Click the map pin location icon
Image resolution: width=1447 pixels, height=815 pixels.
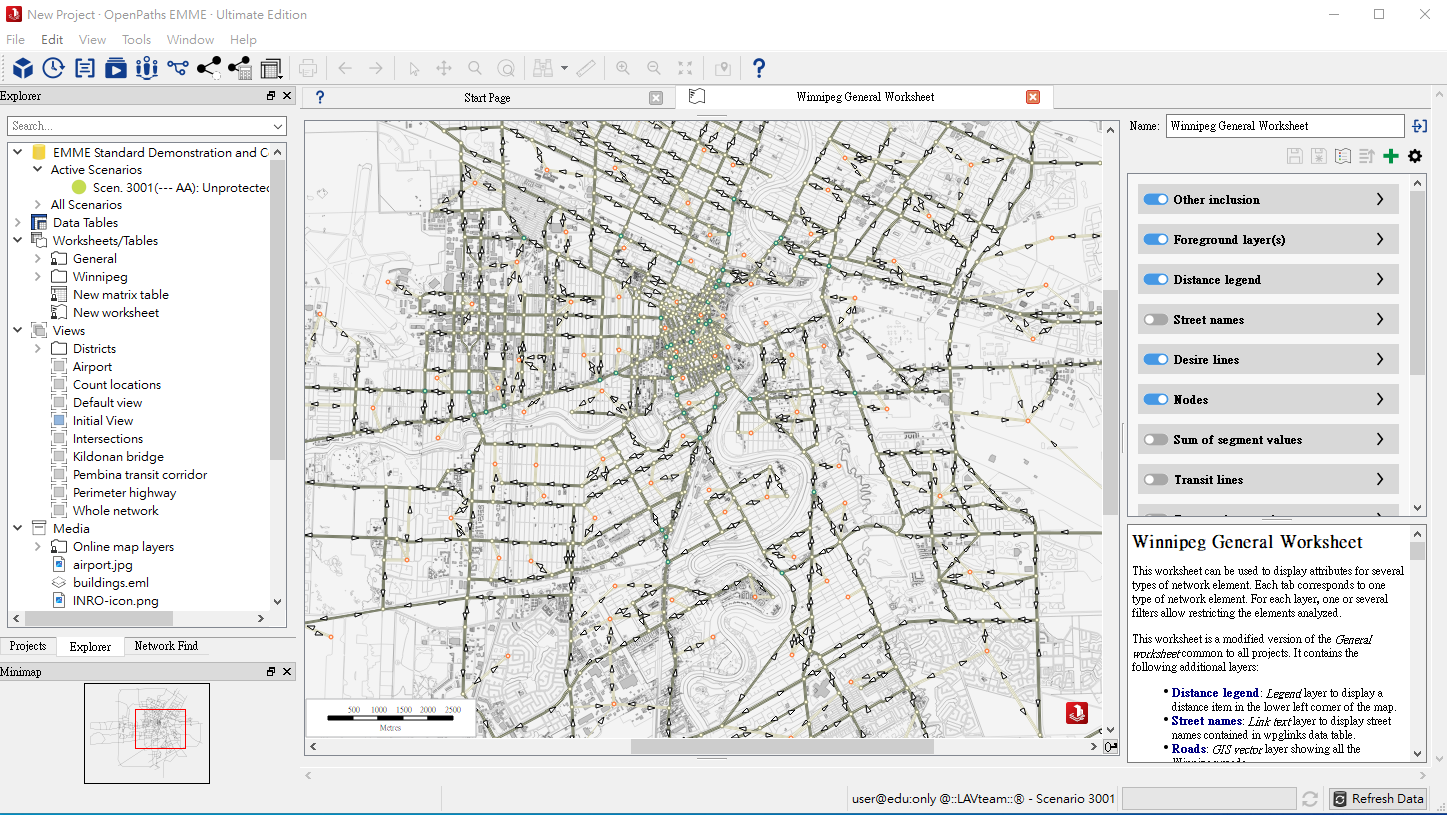(722, 68)
